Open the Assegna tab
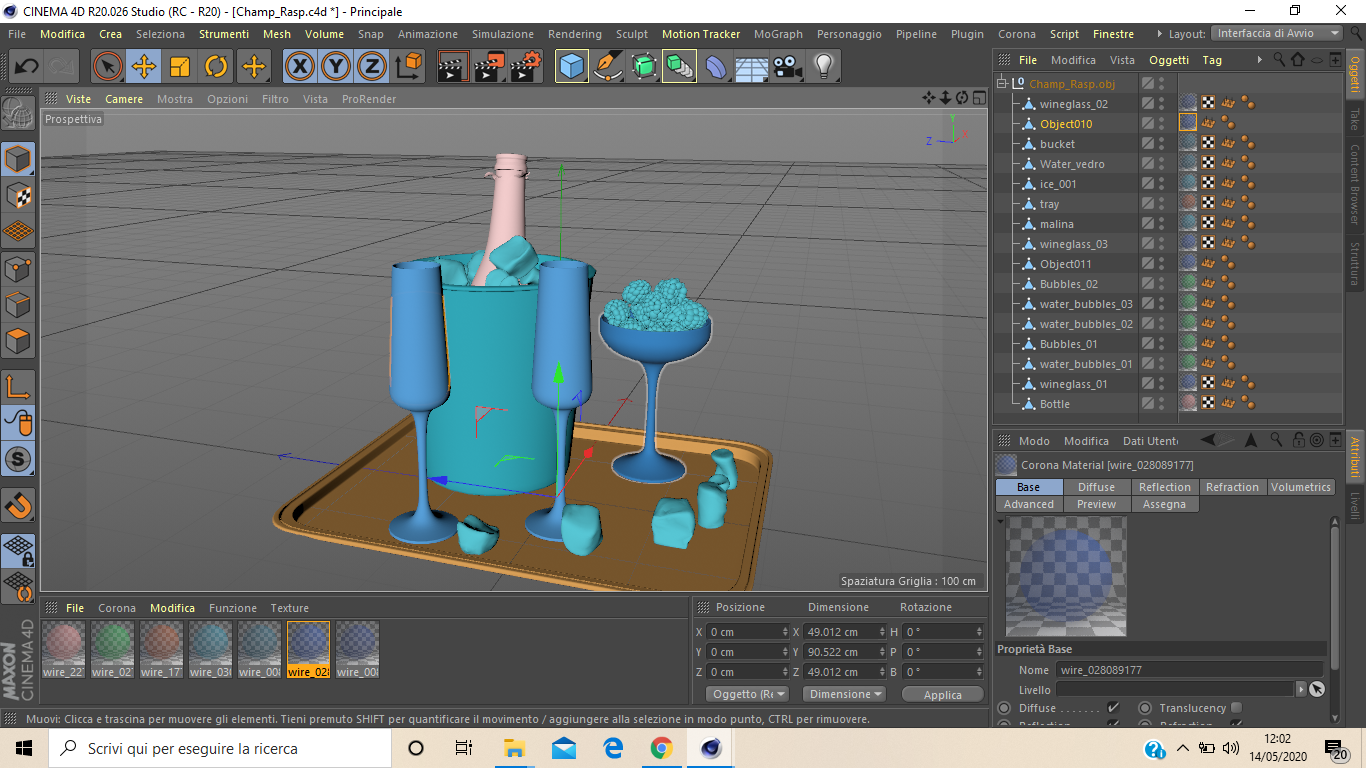 click(x=1164, y=504)
